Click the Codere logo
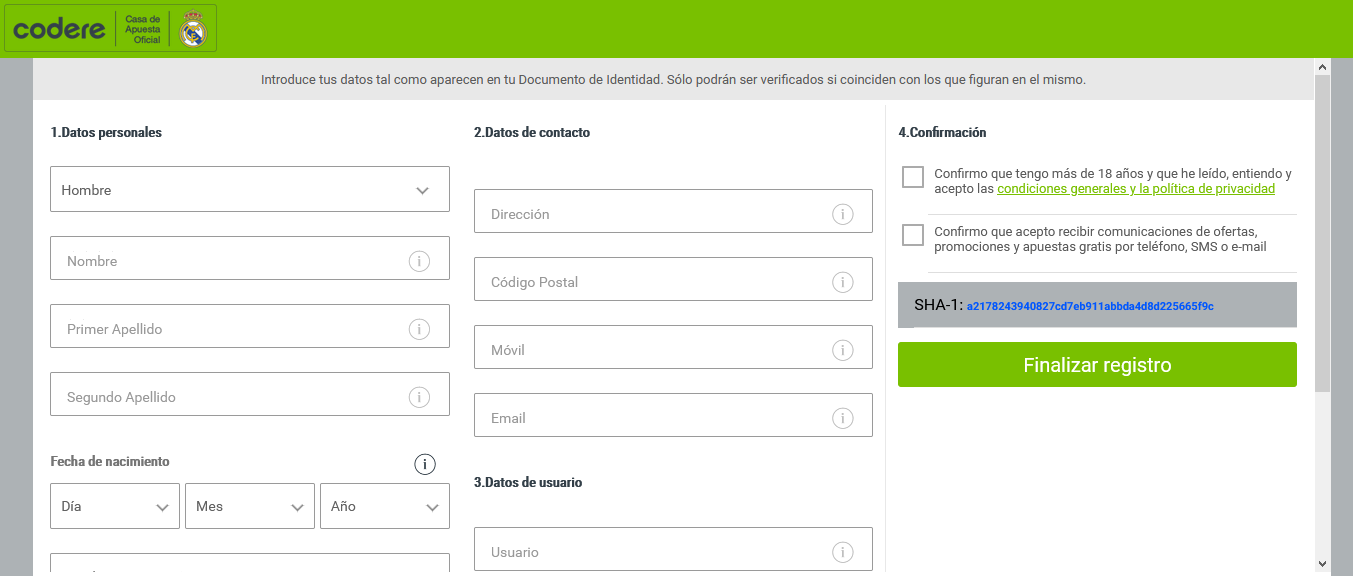The width and height of the screenshot is (1353, 576). 59,29
